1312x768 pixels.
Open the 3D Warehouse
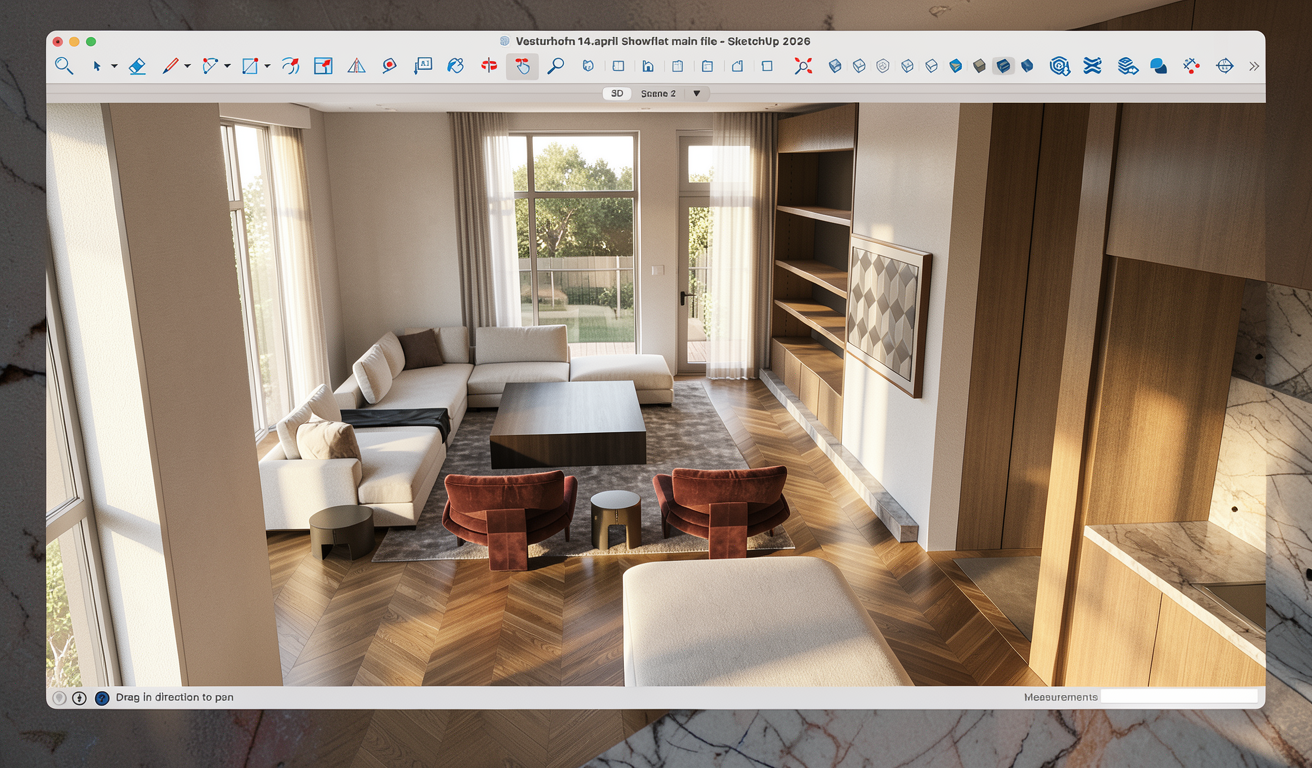coord(1060,66)
